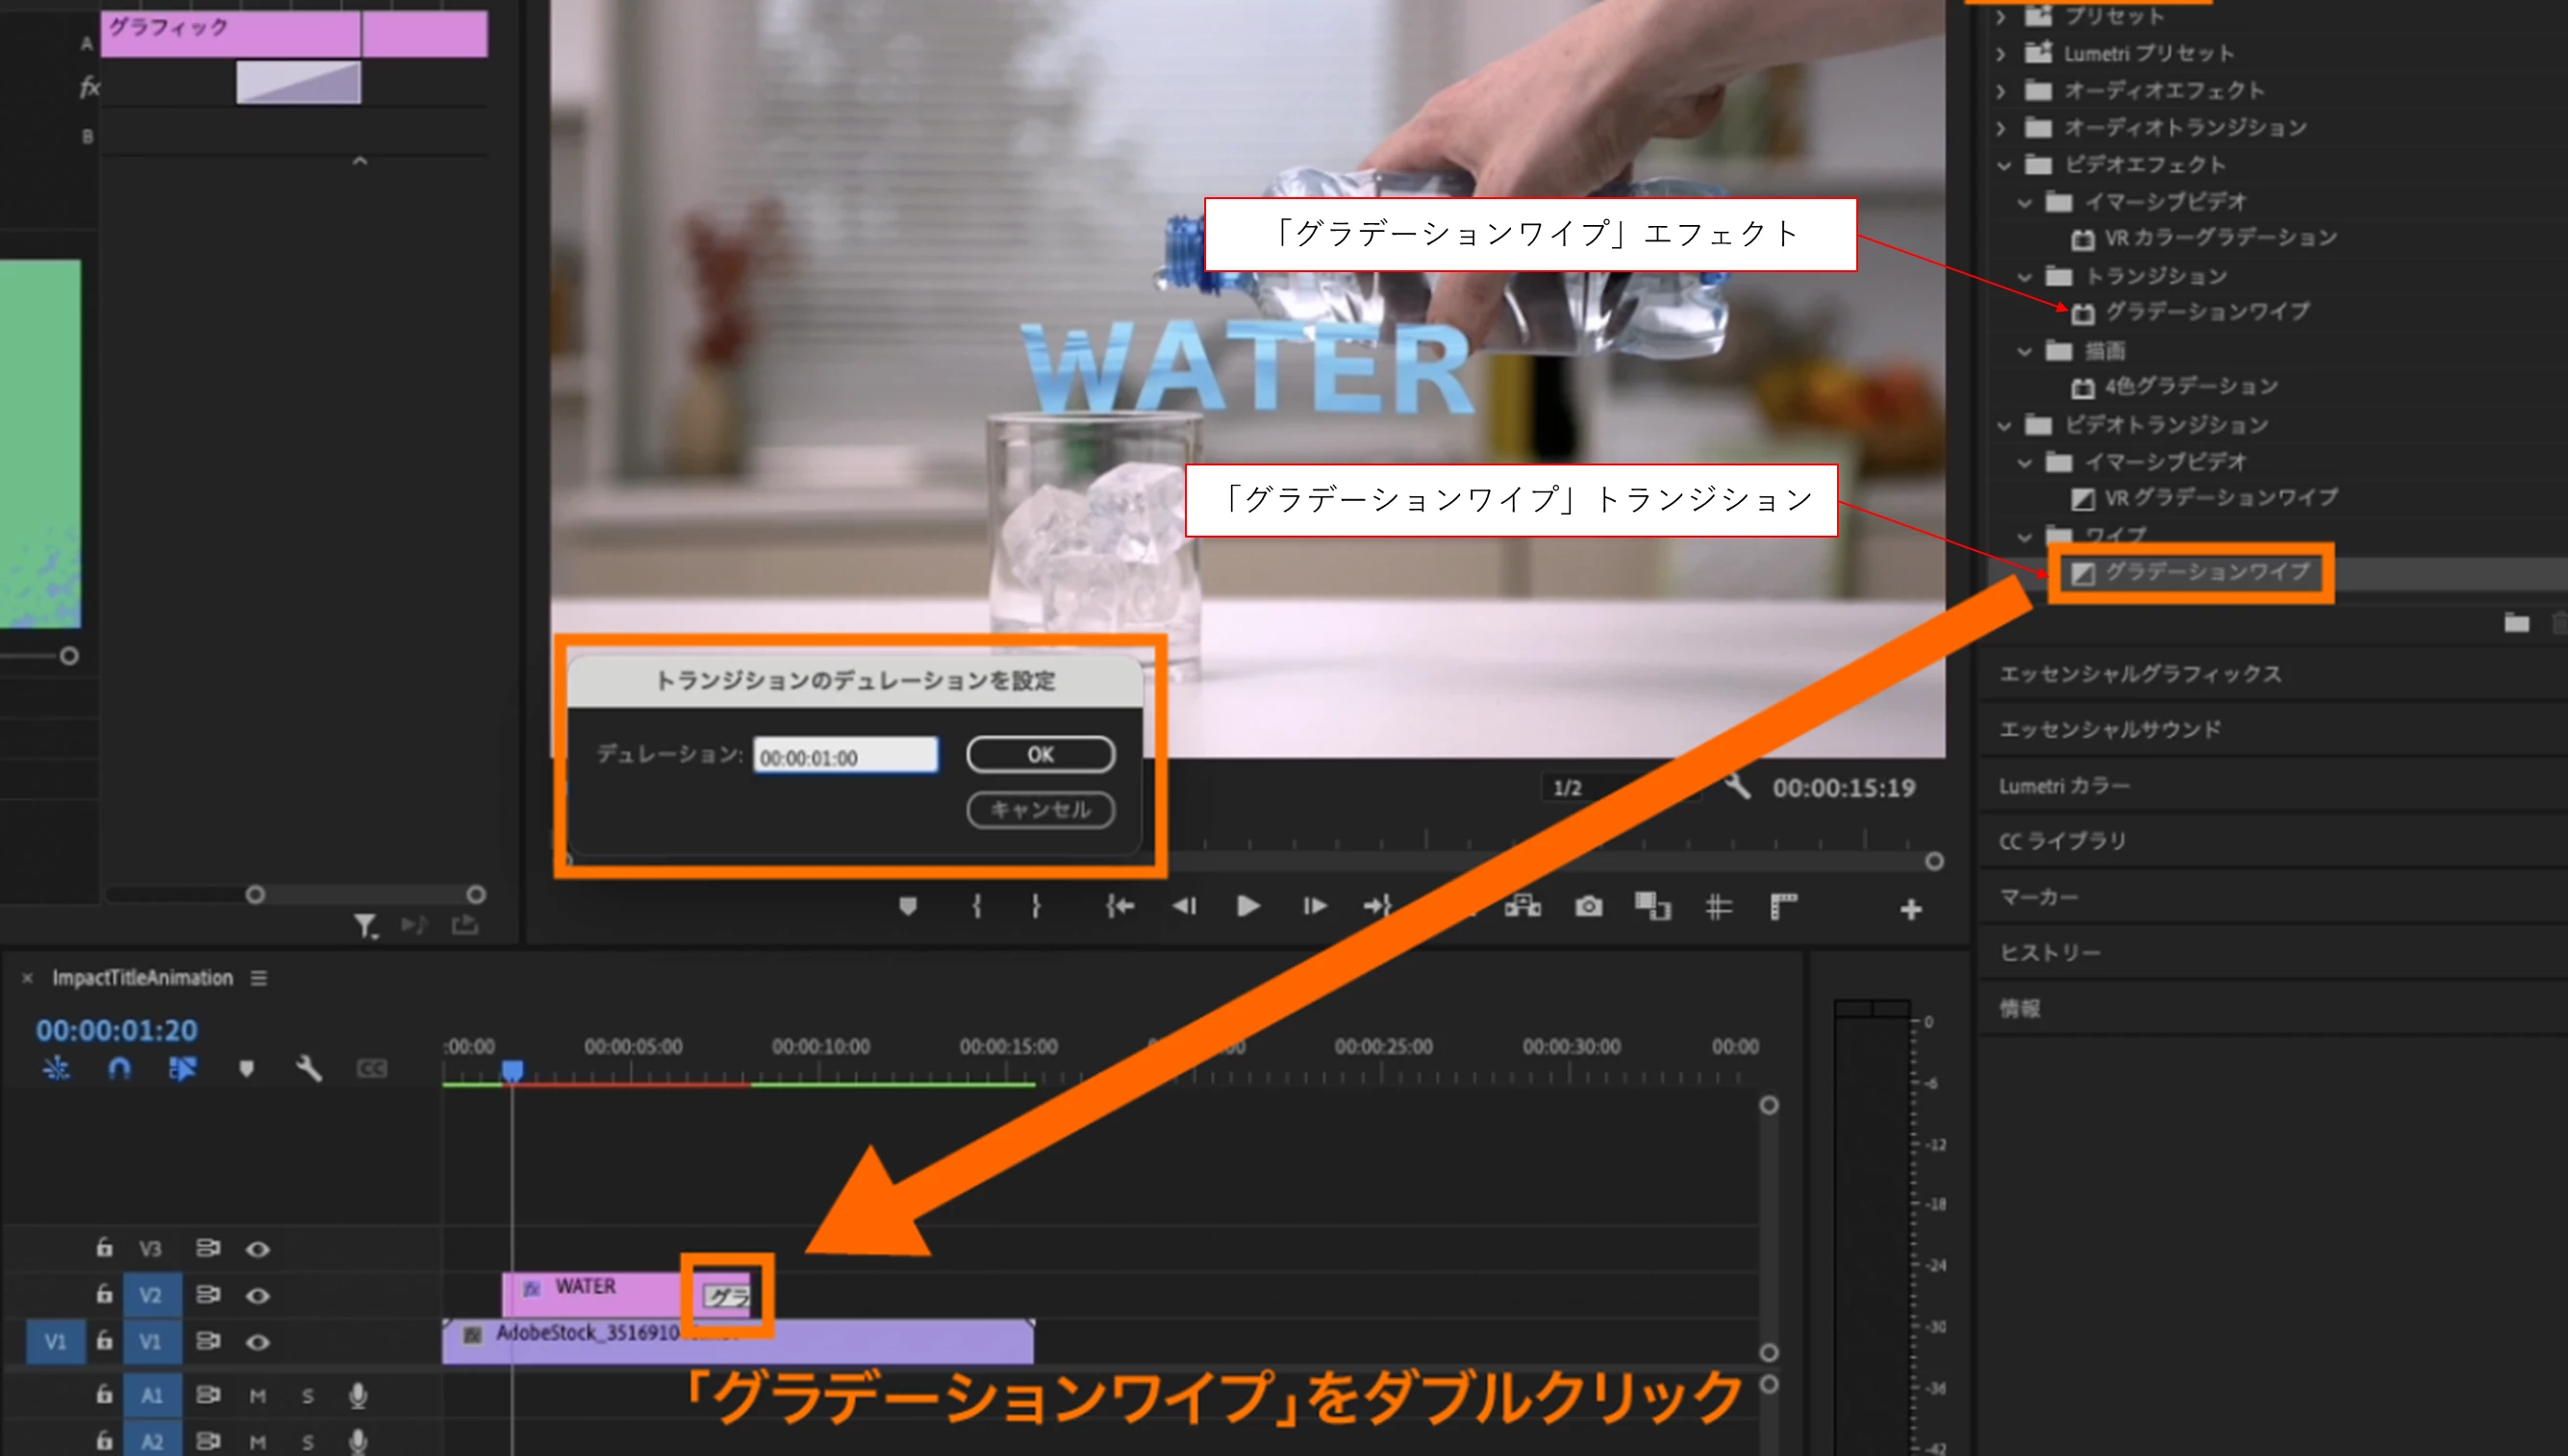Click the Step Forward One Frame button

pyautogui.click(x=1315, y=906)
